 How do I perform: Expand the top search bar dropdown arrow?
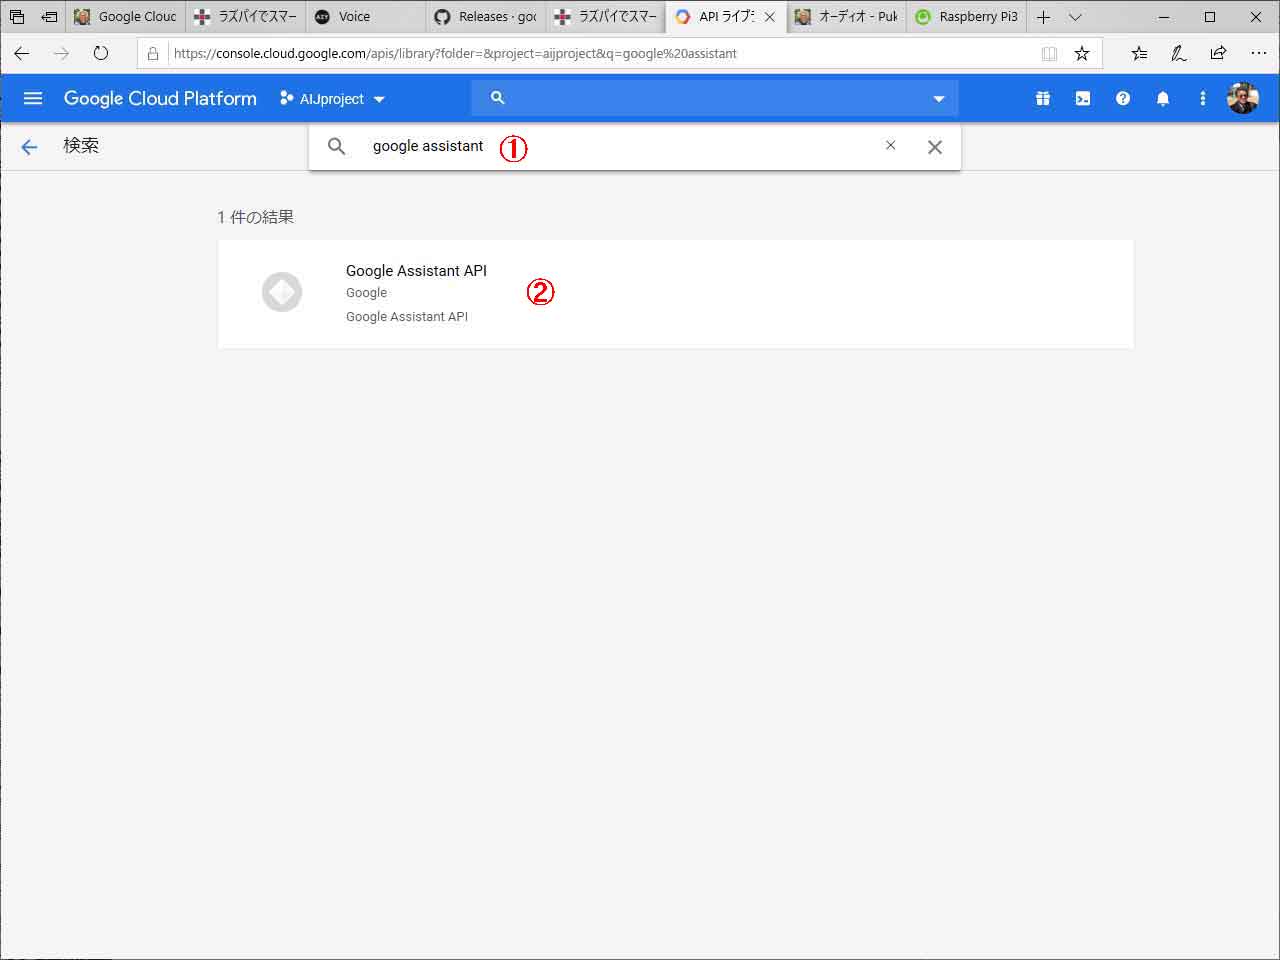click(938, 99)
